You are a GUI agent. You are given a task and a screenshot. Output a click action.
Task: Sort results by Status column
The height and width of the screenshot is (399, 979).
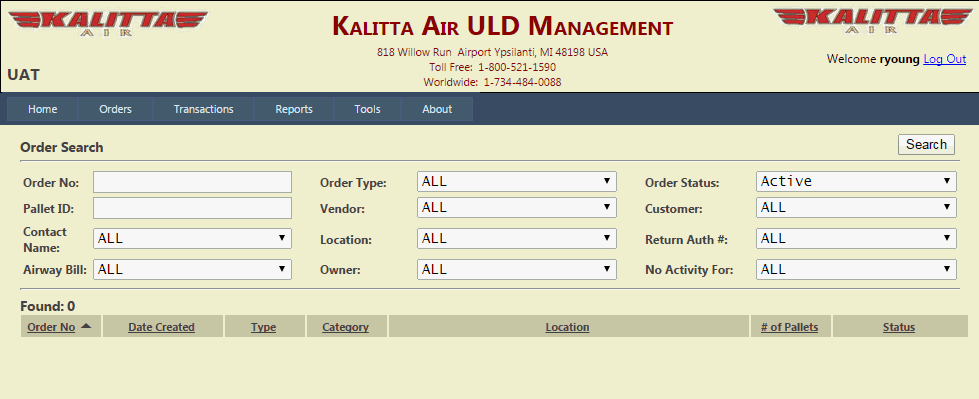[899, 327]
